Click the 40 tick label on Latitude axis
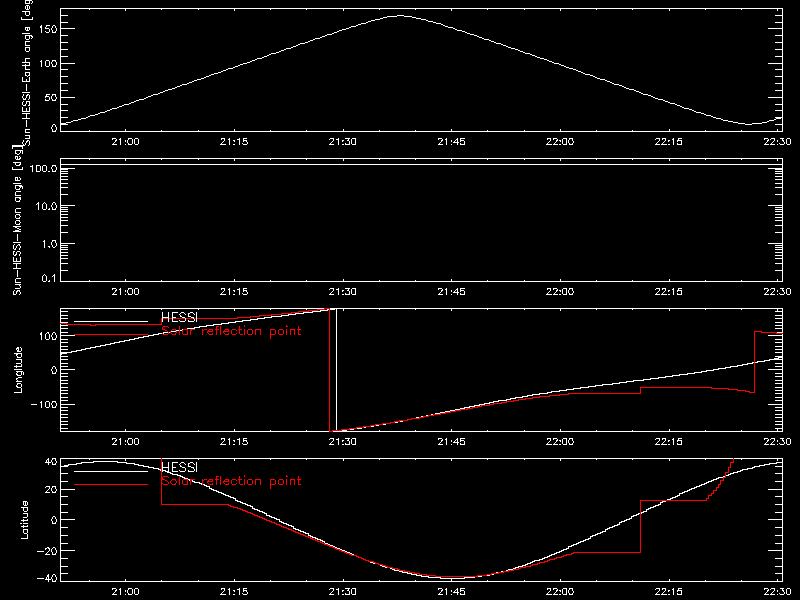This screenshot has width=800, height=600. coord(51,462)
